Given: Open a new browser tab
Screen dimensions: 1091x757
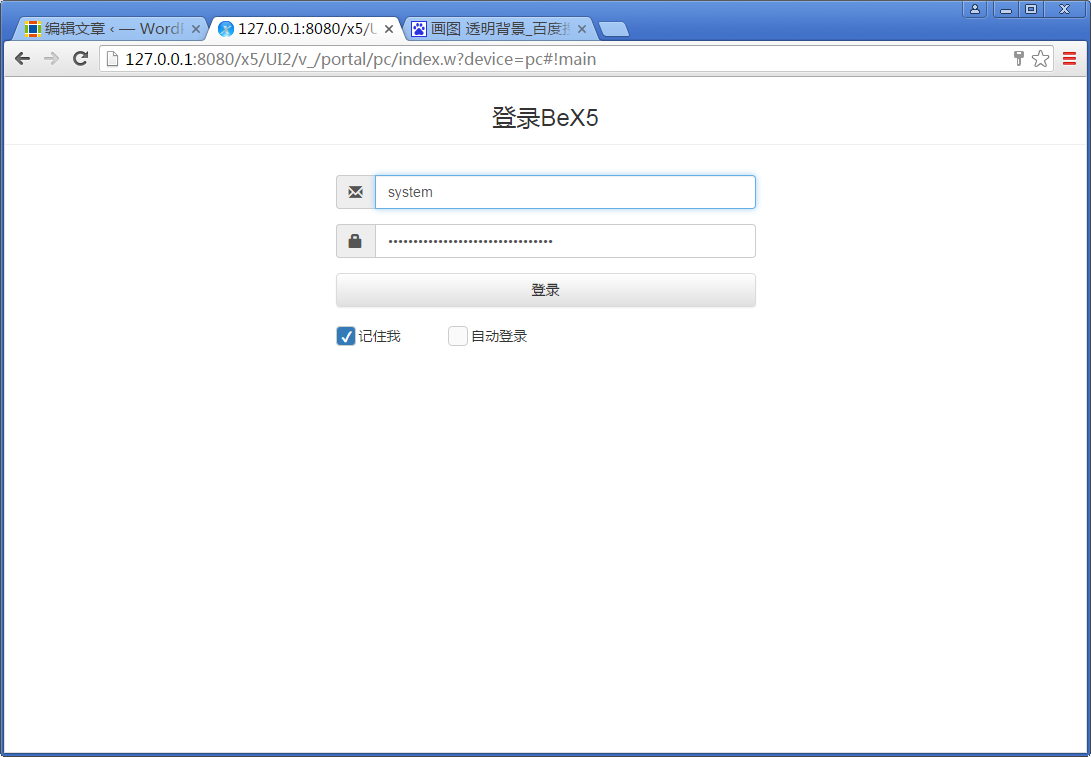Looking at the screenshot, I should pos(613,29).
